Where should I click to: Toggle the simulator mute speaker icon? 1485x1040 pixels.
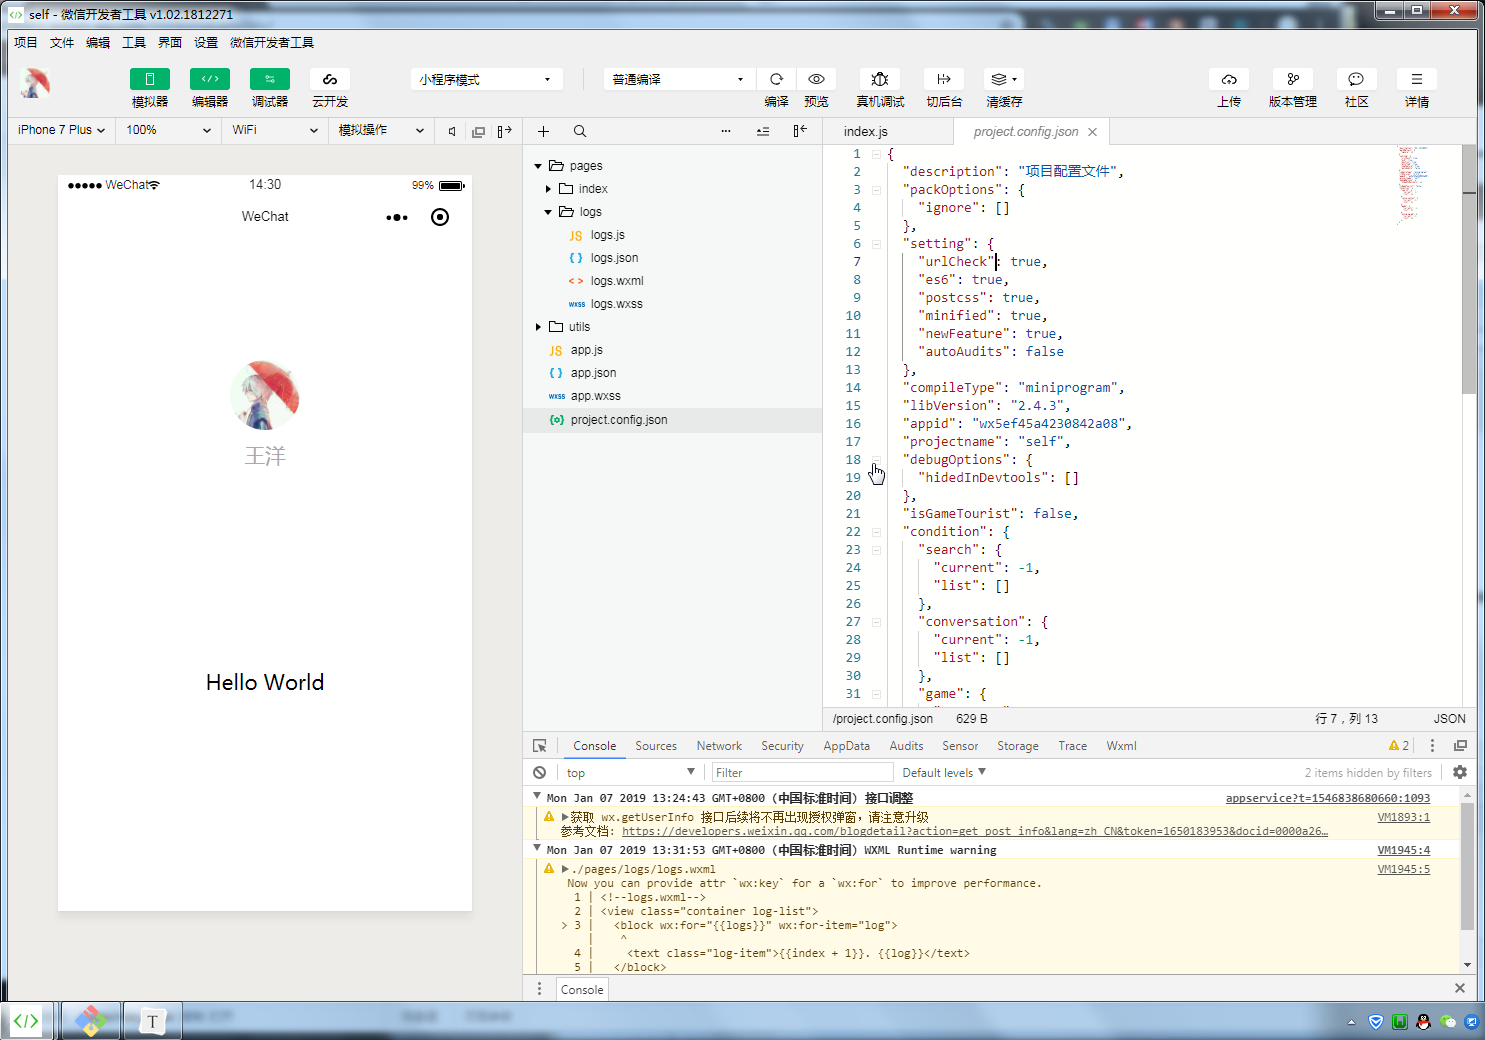coord(452,131)
